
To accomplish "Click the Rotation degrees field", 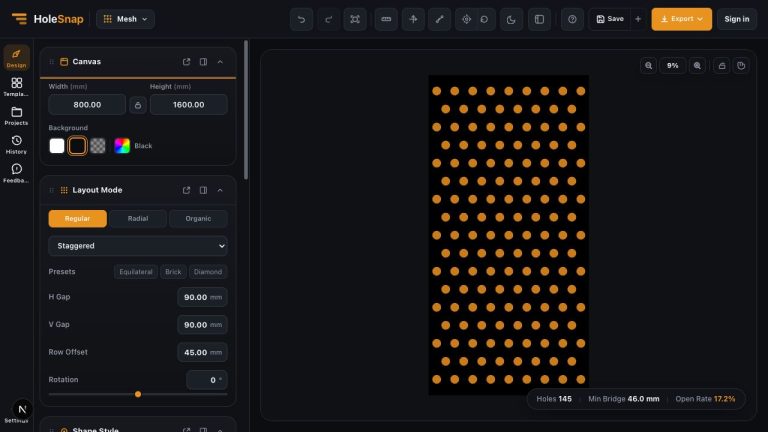I will [206, 380].
